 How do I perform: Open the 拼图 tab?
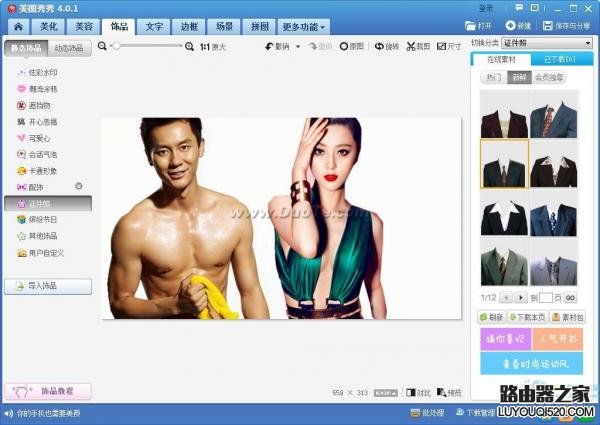259,27
